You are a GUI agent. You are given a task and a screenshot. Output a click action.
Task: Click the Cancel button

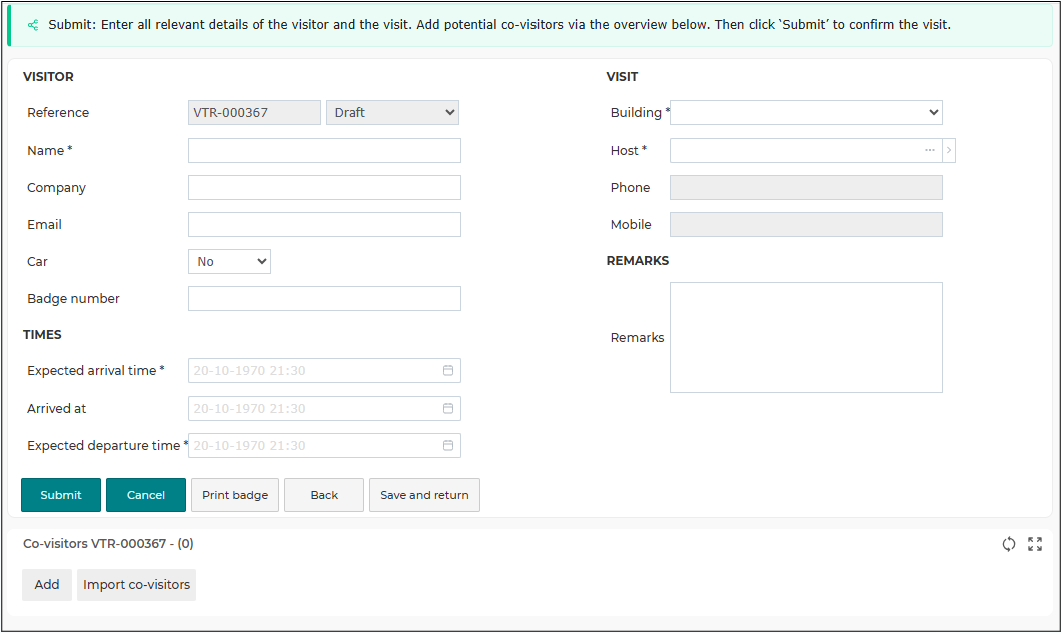click(x=145, y=495)
